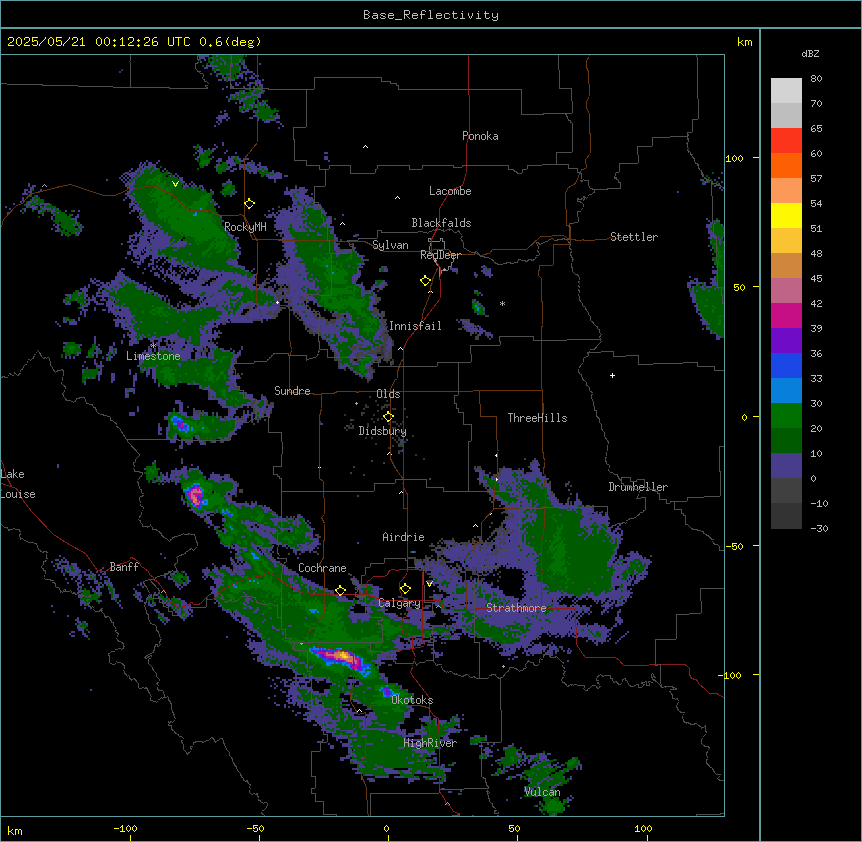Click the yellow 54 dBZ color swatch
The height and width of the screenshot is (842, 862).
[786, 215]
